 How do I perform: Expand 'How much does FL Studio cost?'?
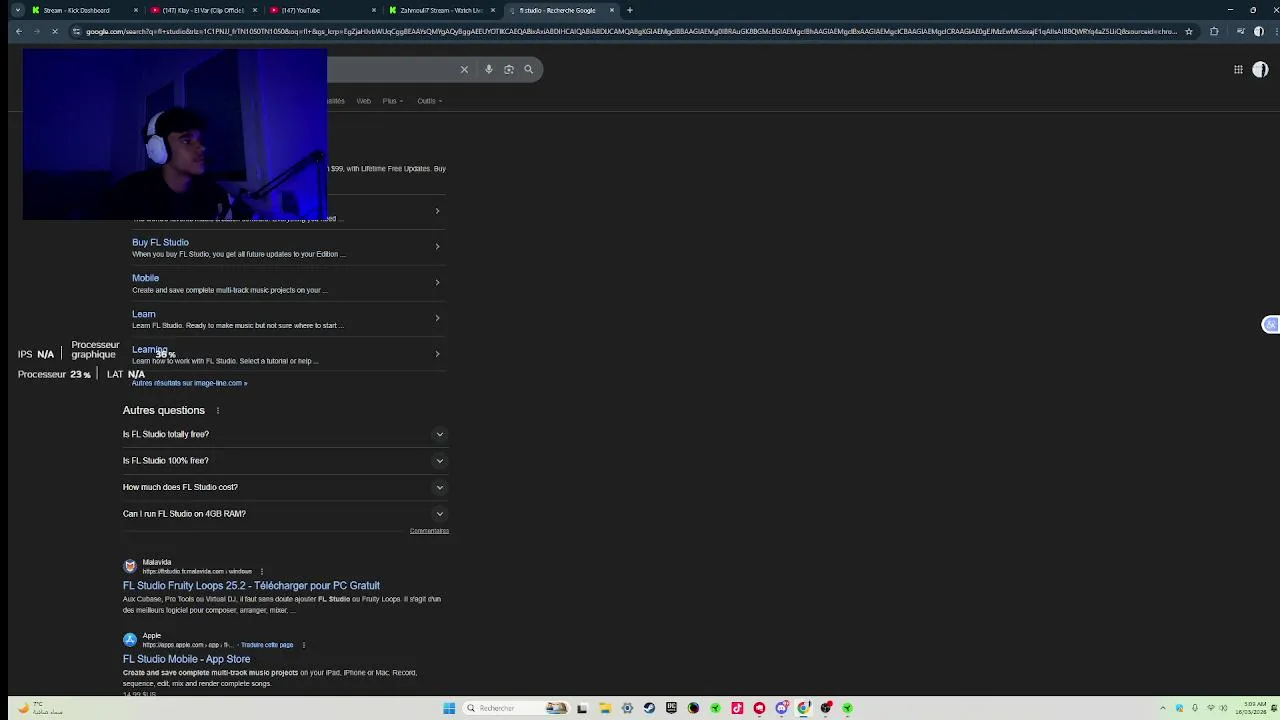pos(284,487)
